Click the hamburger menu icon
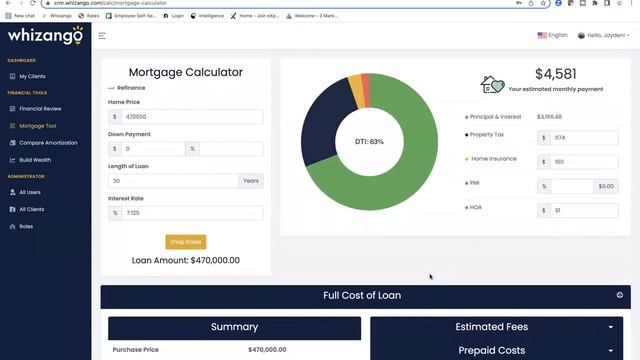Screen dimensions: 640x360 point(102,36)
